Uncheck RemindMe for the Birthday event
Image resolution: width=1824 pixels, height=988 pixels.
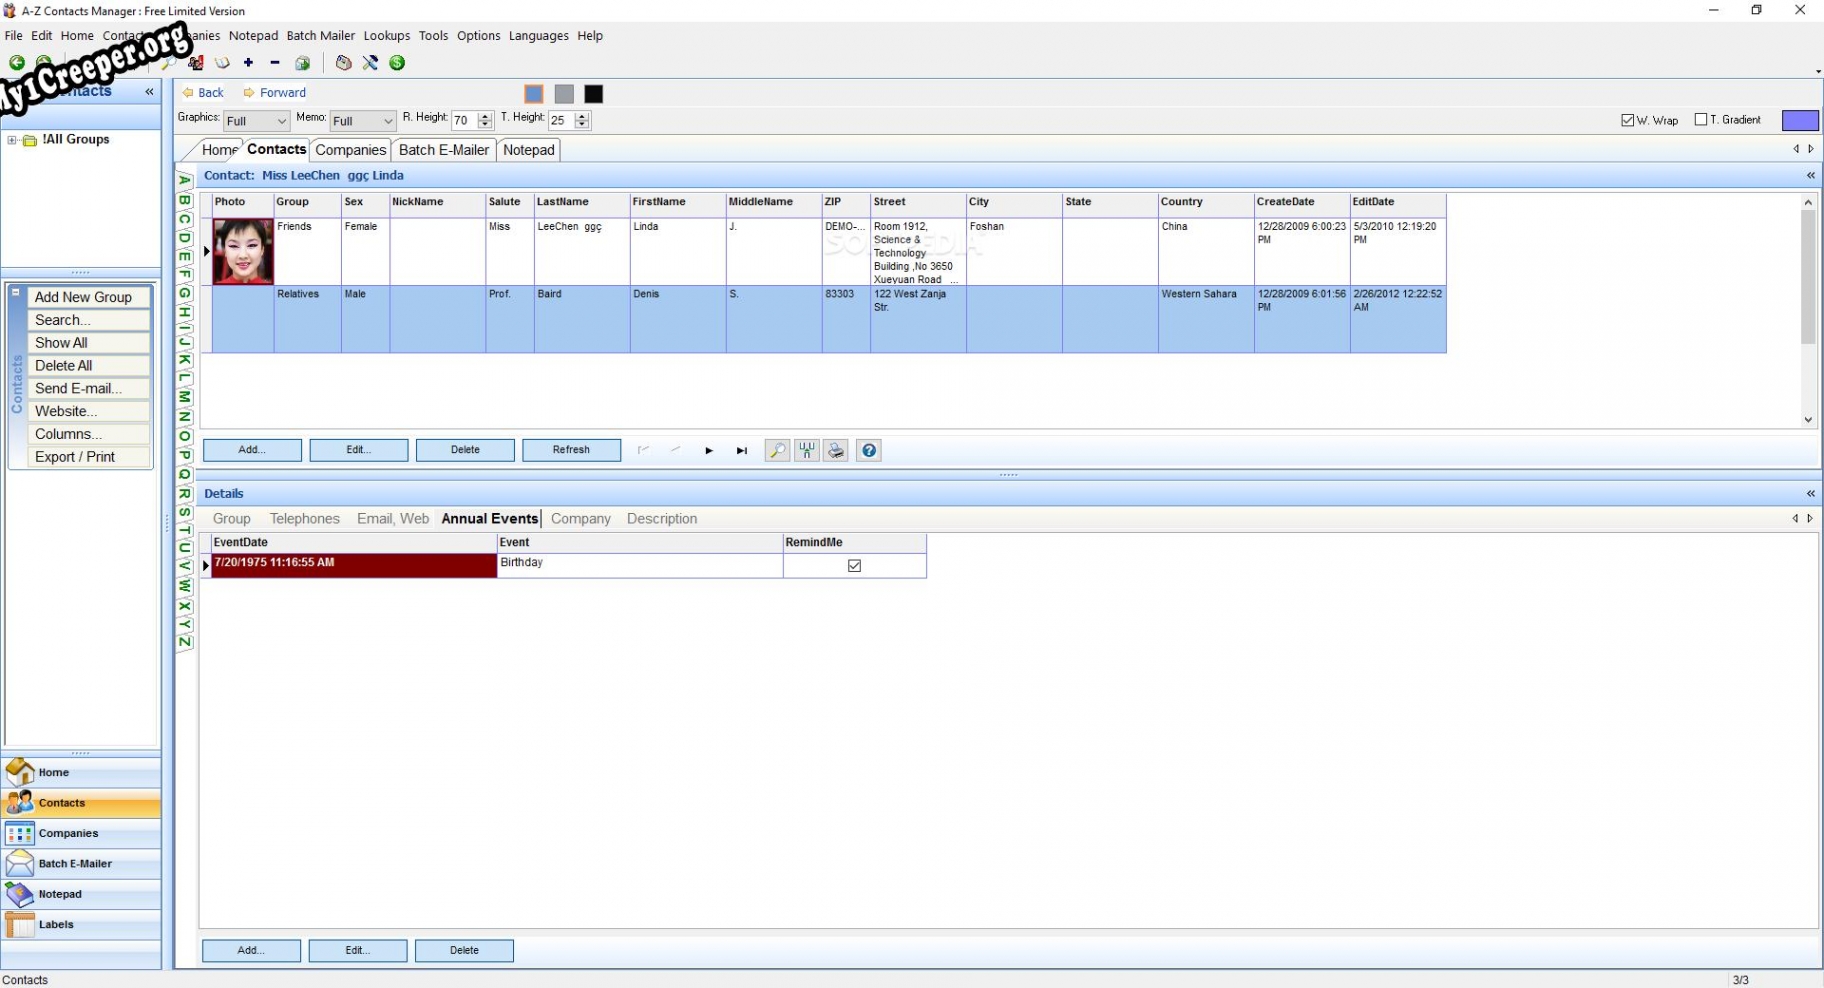coord(854,566)
